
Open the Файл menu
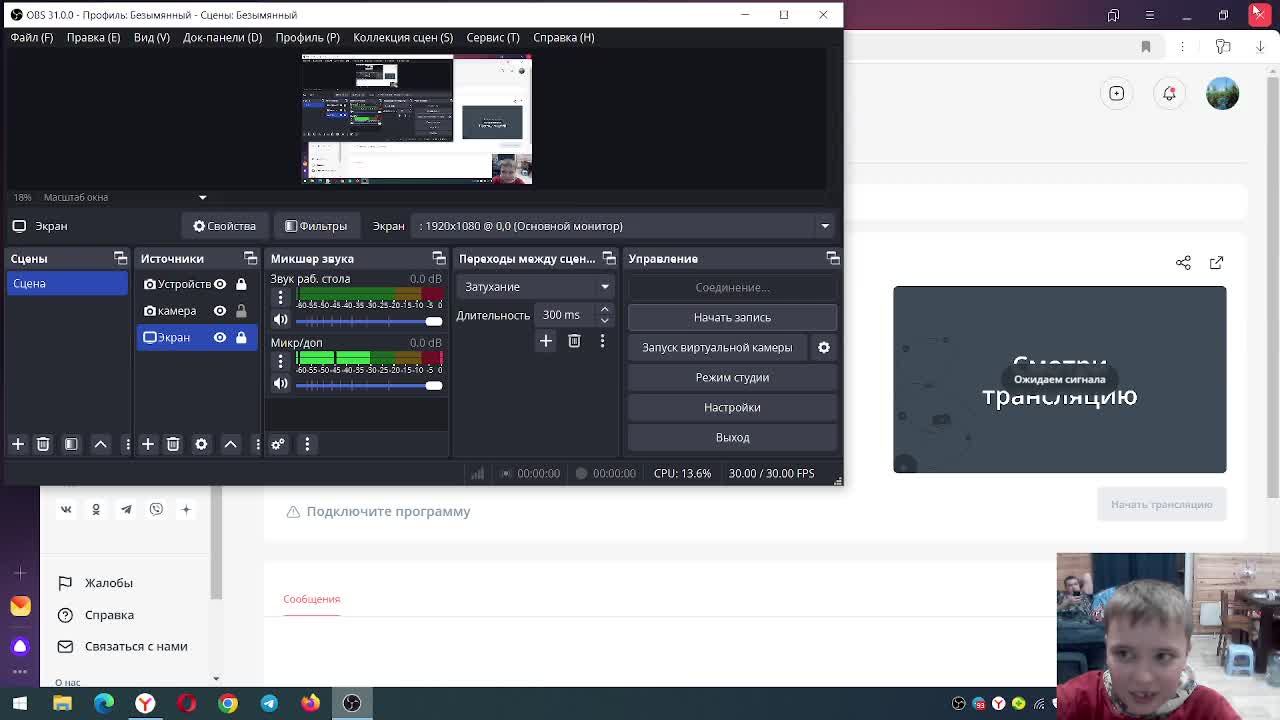(32, 37)
